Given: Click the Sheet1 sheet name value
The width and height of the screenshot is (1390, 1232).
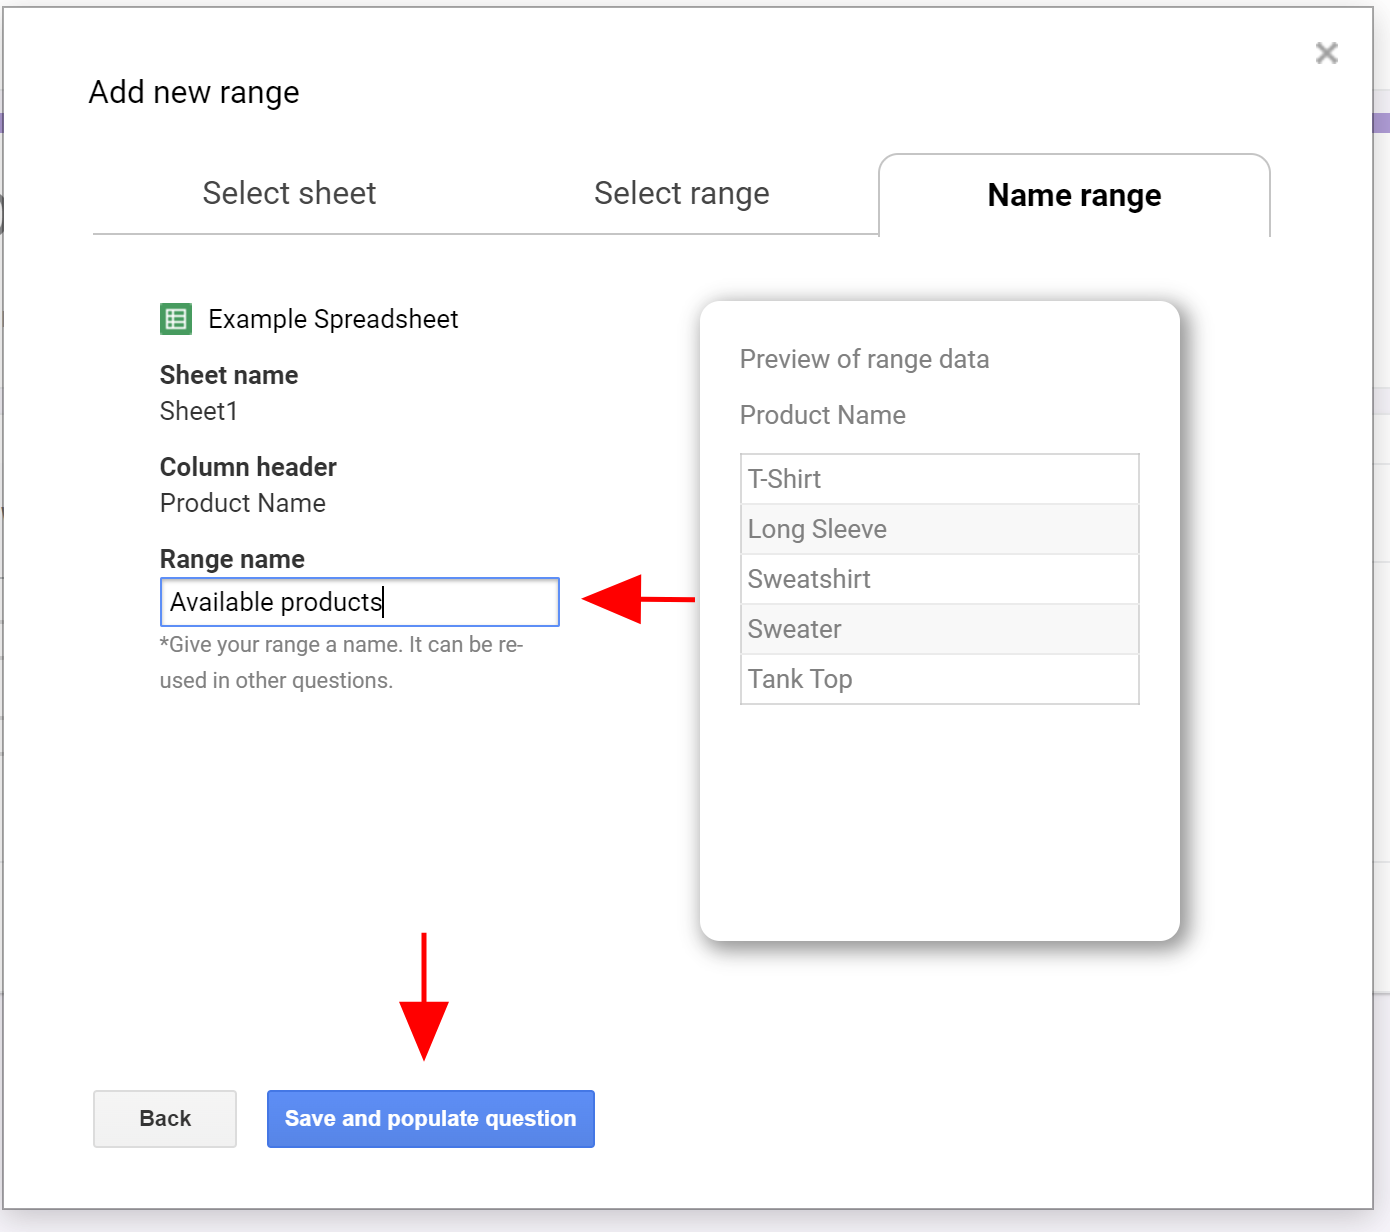Looking at the screenshot, I should tap(199, 411).
